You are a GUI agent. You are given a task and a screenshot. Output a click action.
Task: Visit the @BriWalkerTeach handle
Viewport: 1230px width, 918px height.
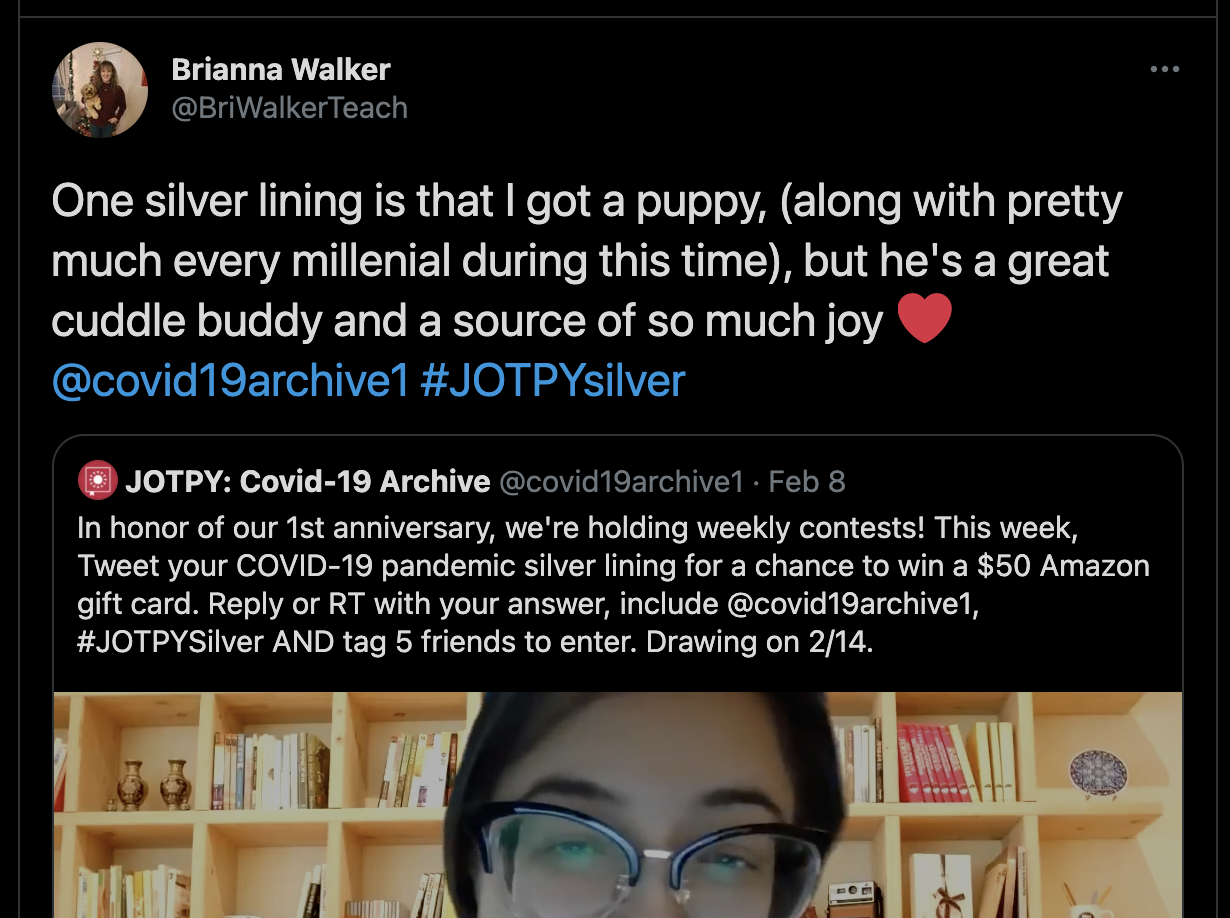click(x=290, y=108)
